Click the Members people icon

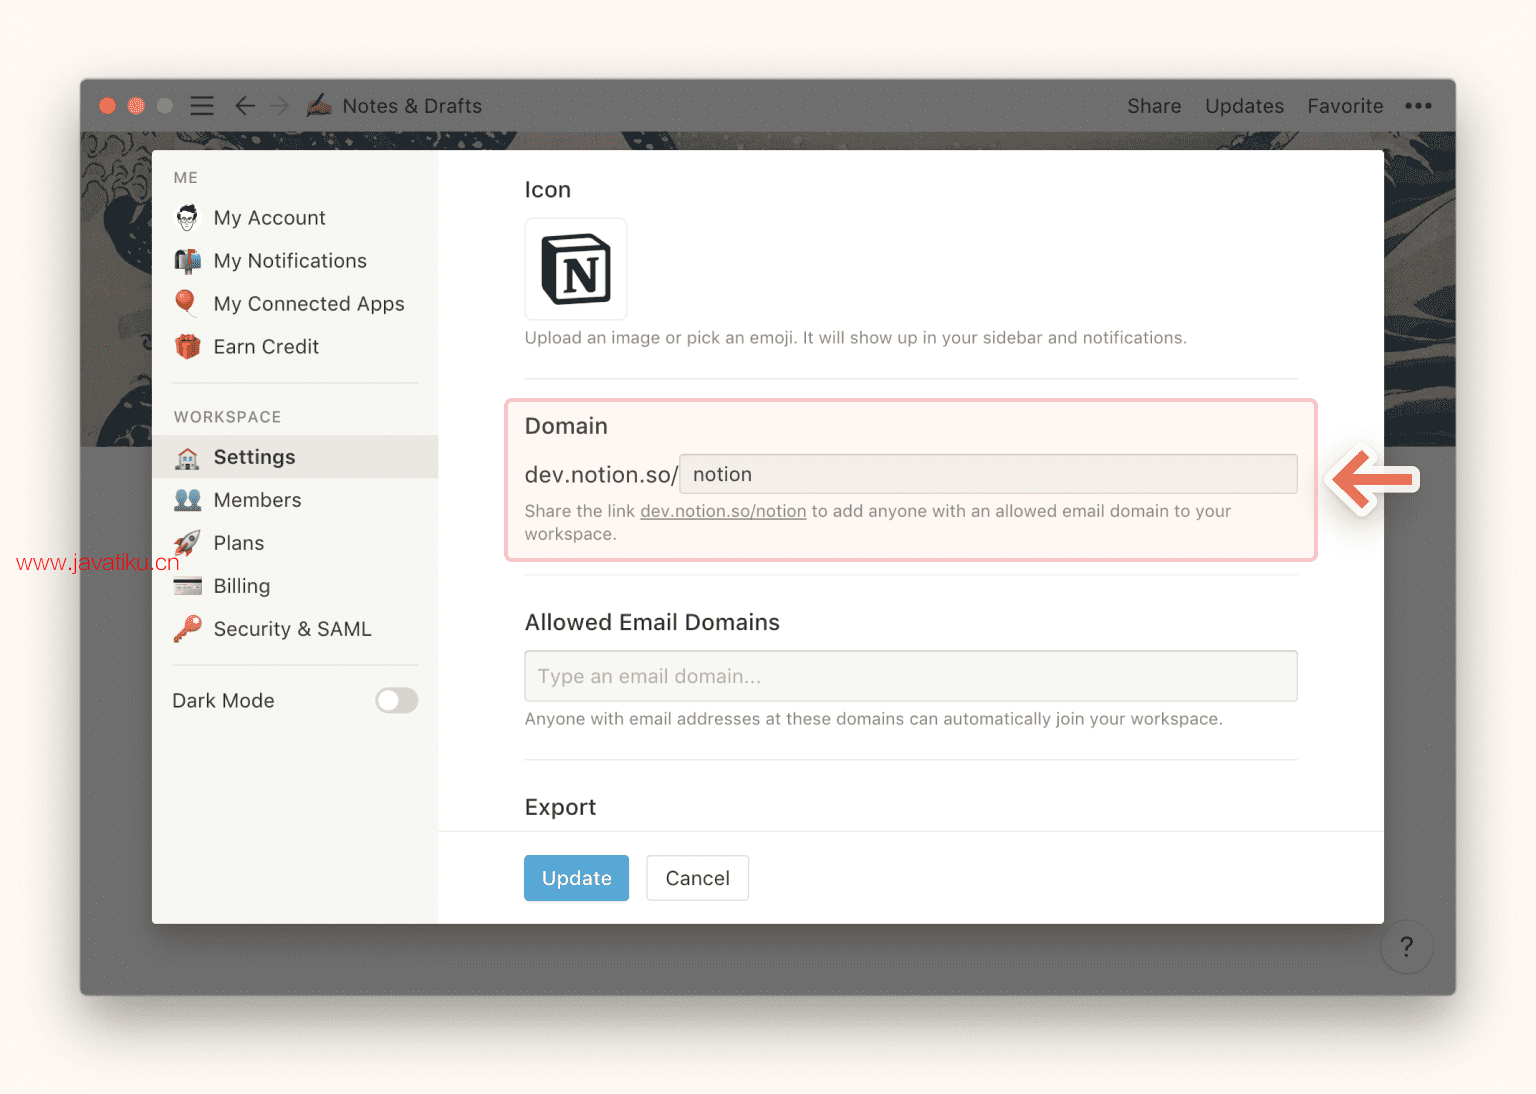(x=187, y=499)
